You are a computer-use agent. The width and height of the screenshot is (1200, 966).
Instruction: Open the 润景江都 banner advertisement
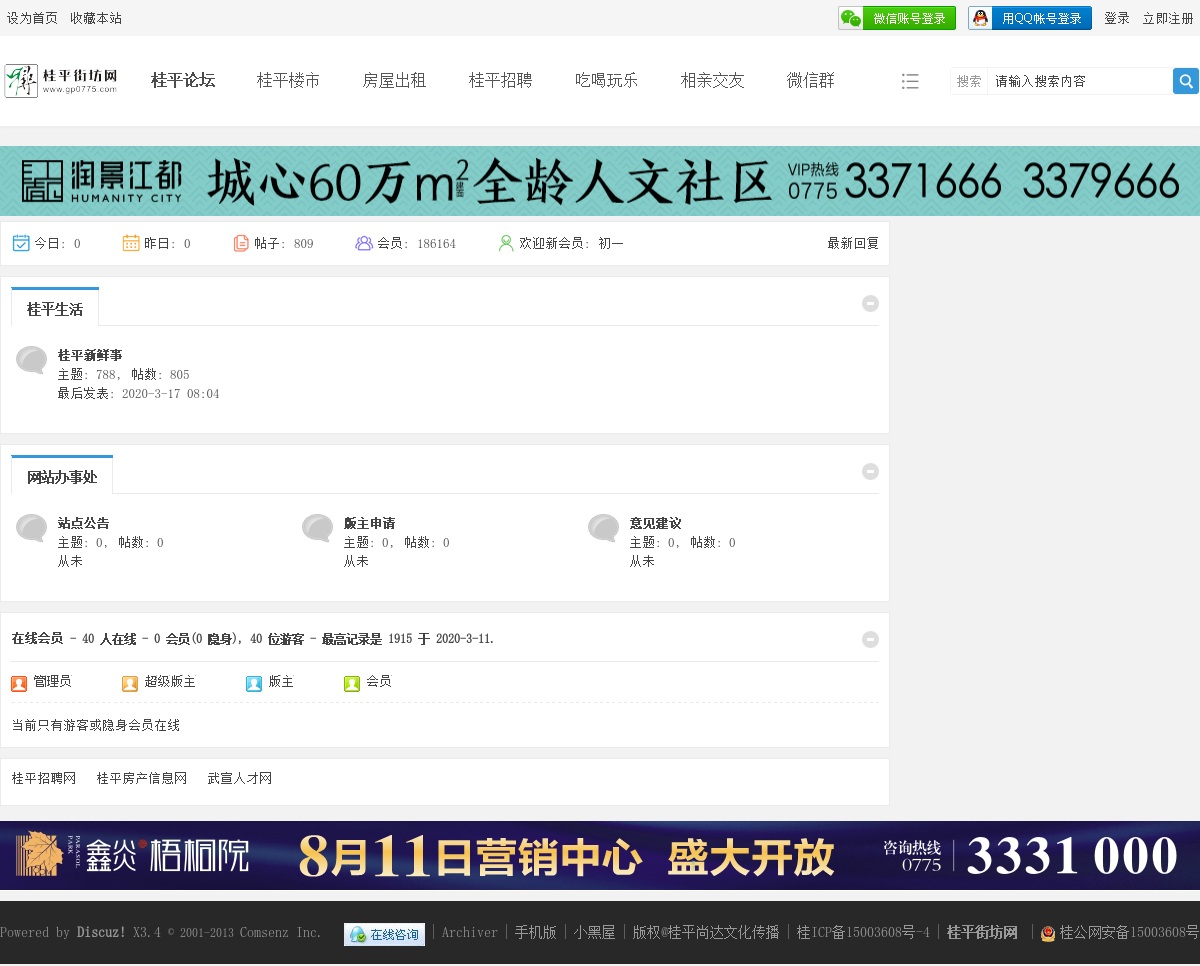pos(600,181)
